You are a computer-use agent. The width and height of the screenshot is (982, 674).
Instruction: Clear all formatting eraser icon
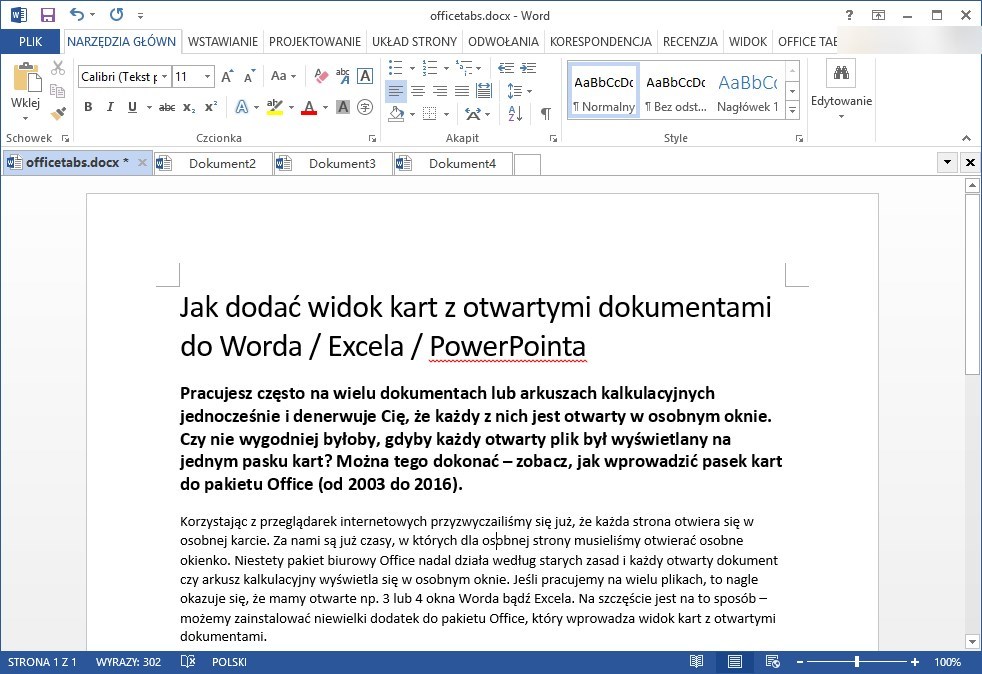321,76
